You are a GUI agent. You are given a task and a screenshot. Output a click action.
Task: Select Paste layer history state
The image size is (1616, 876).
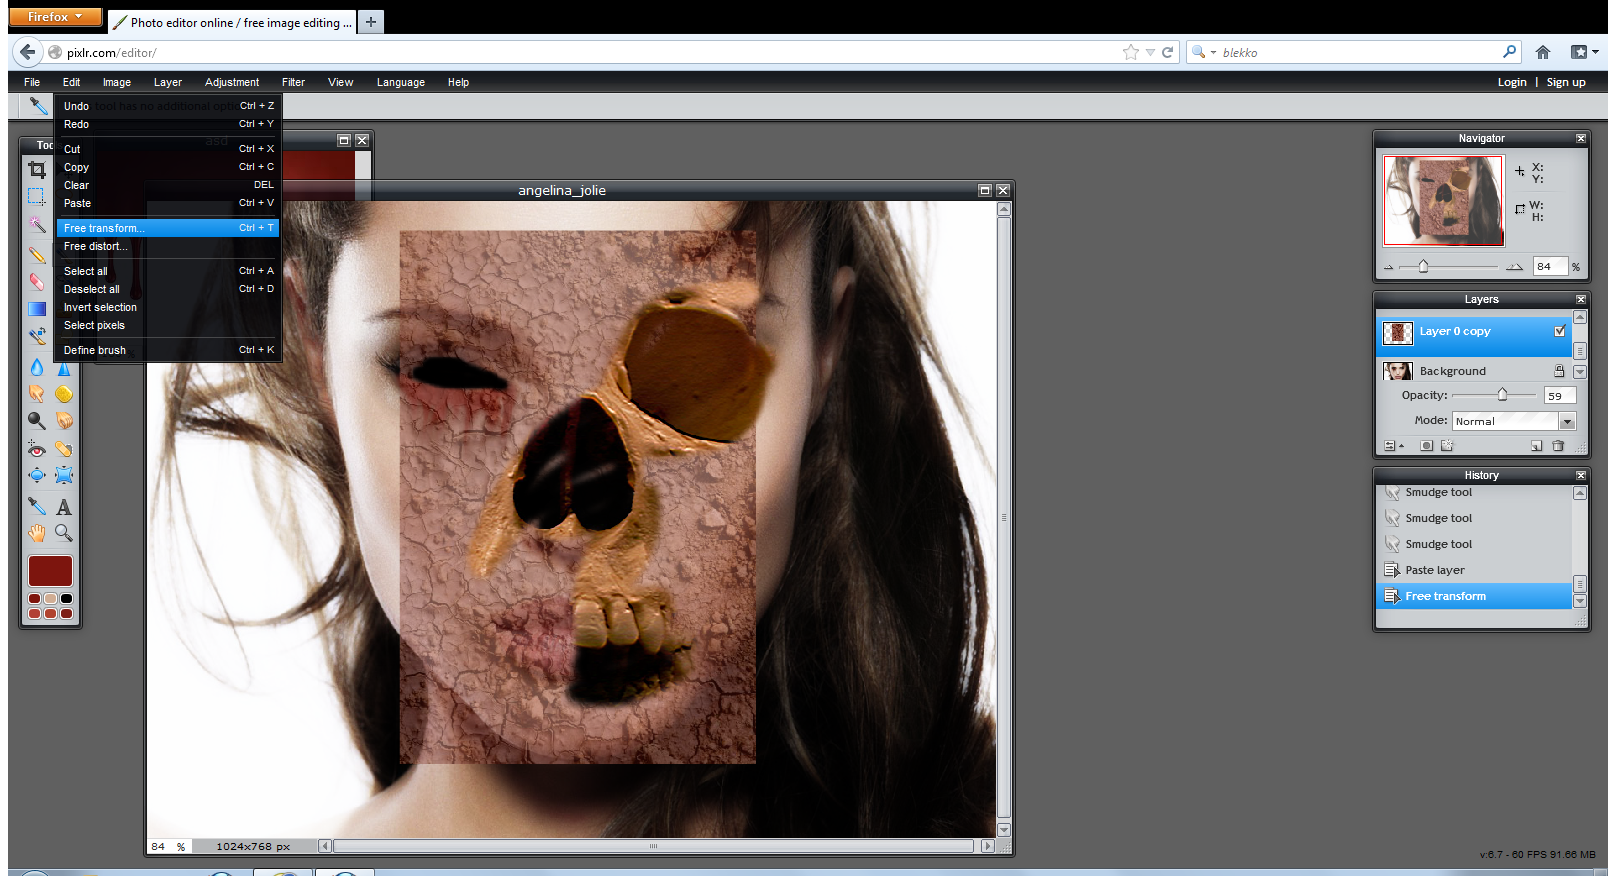(1474, 570)
